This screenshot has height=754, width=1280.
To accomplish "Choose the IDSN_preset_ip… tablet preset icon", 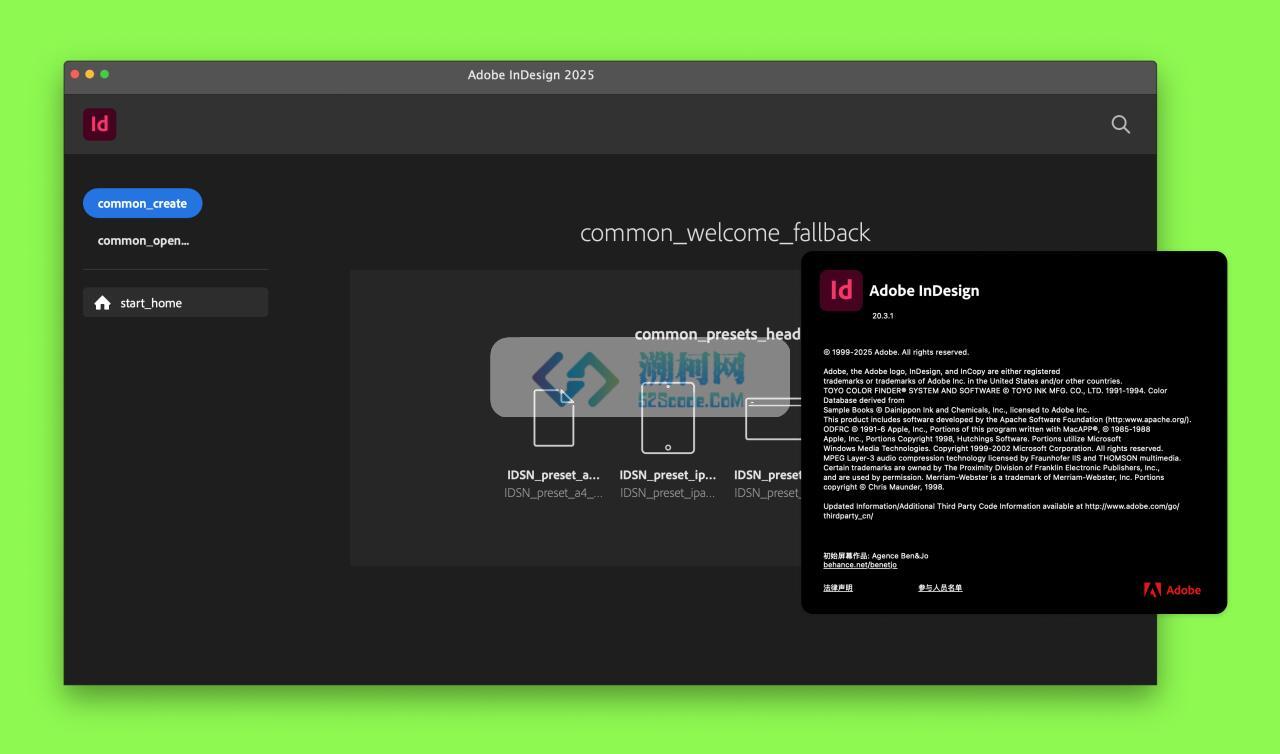I will (668, 417).
